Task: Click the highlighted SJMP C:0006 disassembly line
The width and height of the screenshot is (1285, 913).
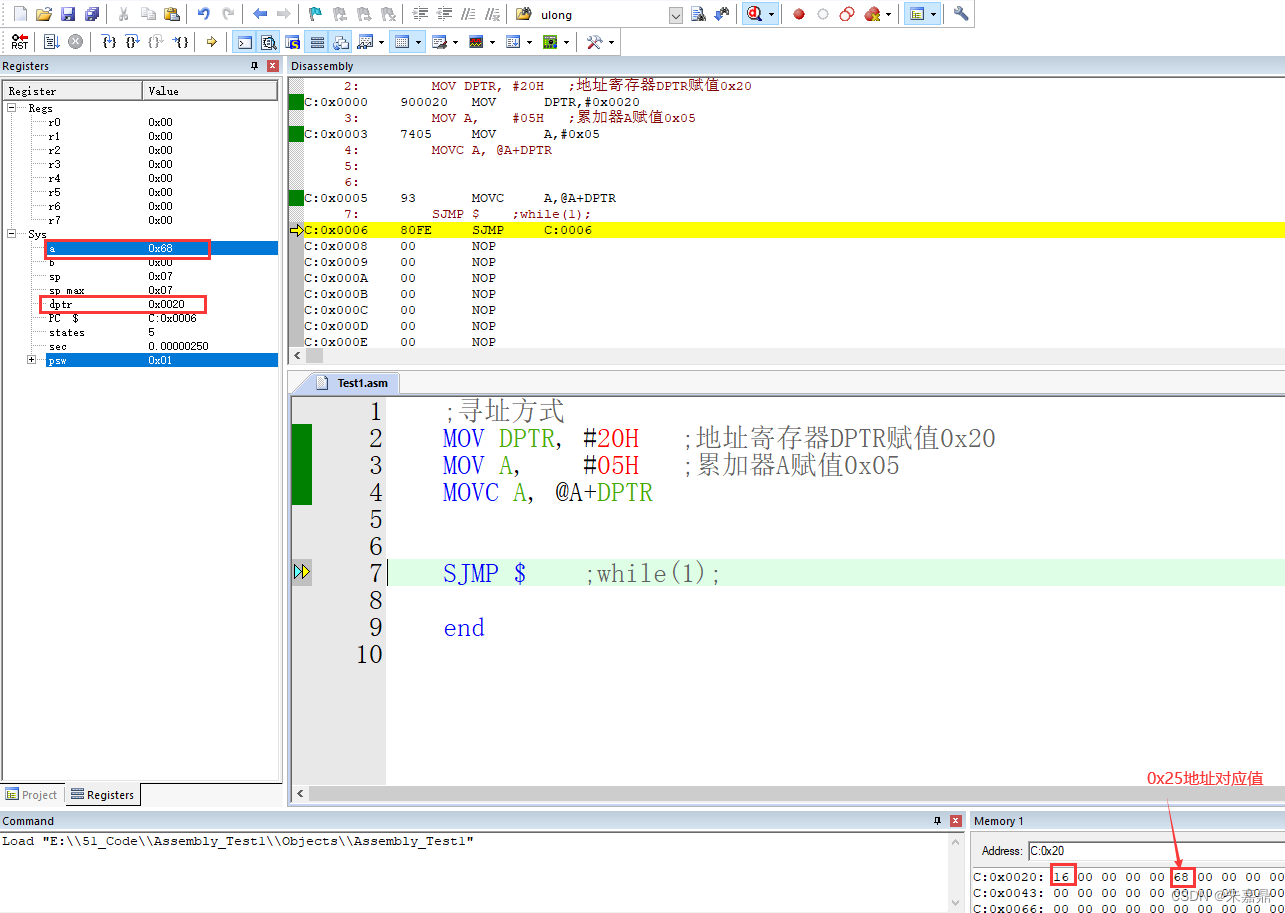Action: tap(794, 230)
